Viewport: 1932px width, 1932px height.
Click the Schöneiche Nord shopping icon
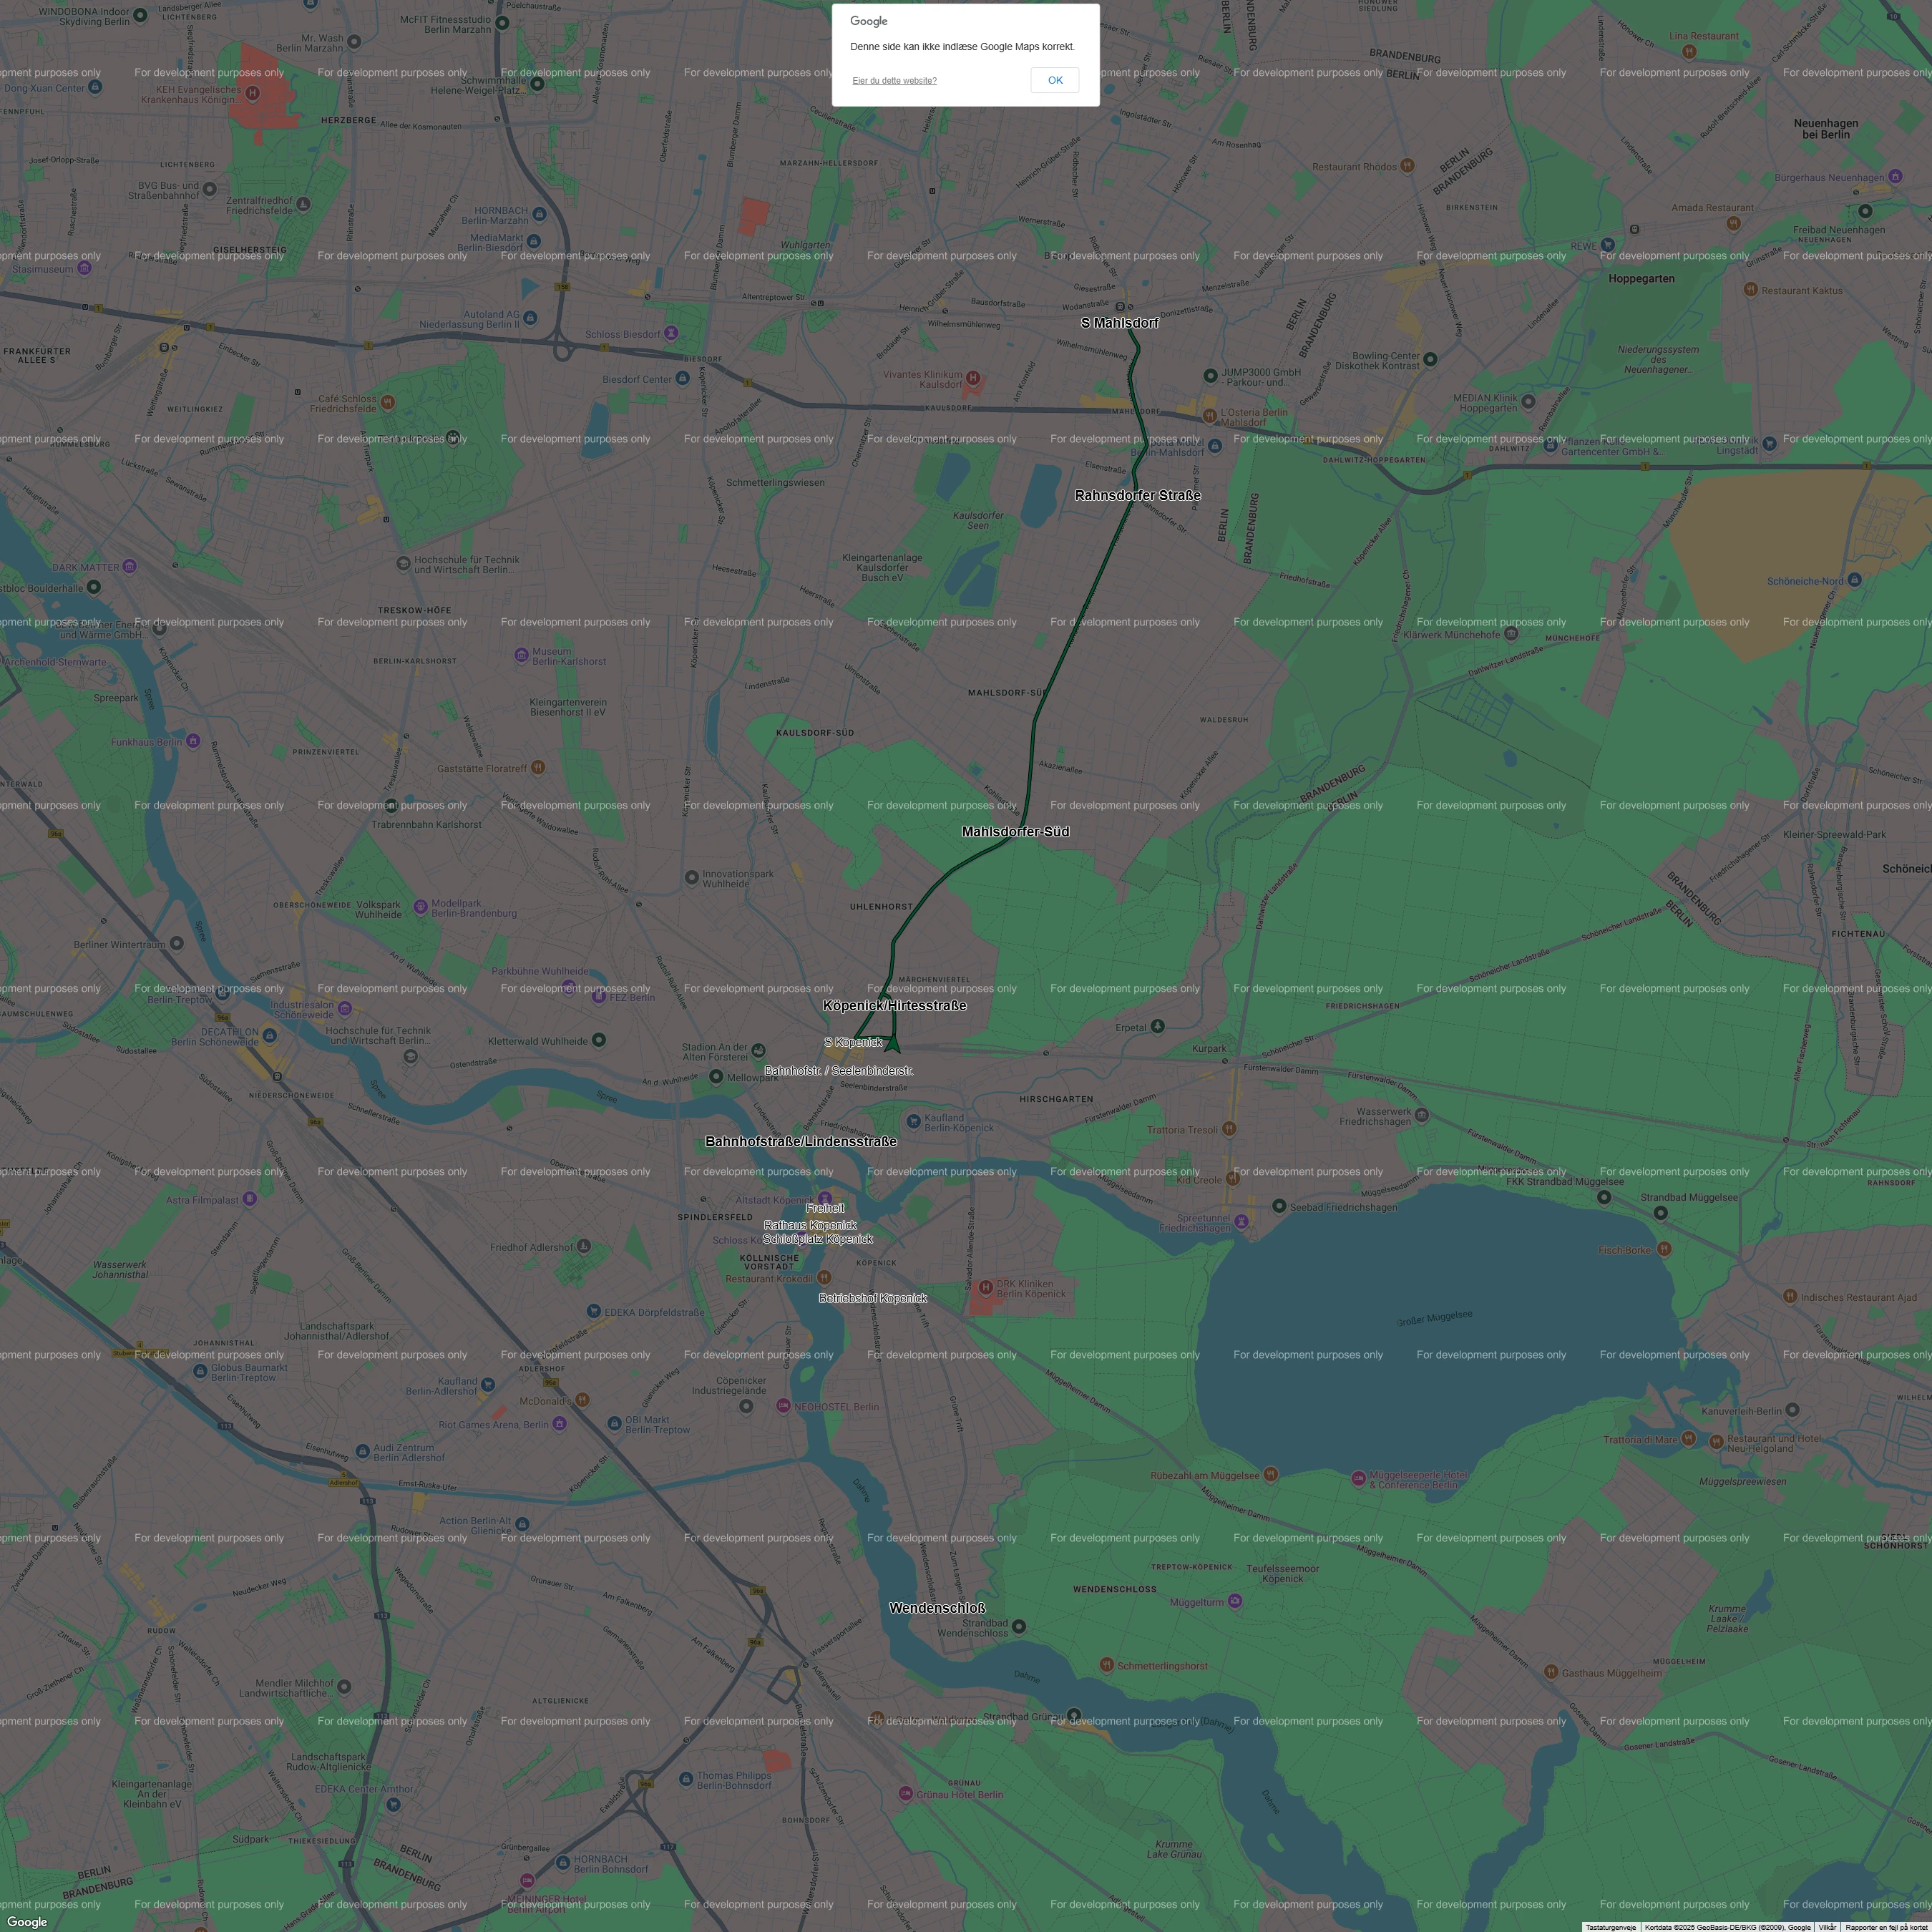point(1854,579)
